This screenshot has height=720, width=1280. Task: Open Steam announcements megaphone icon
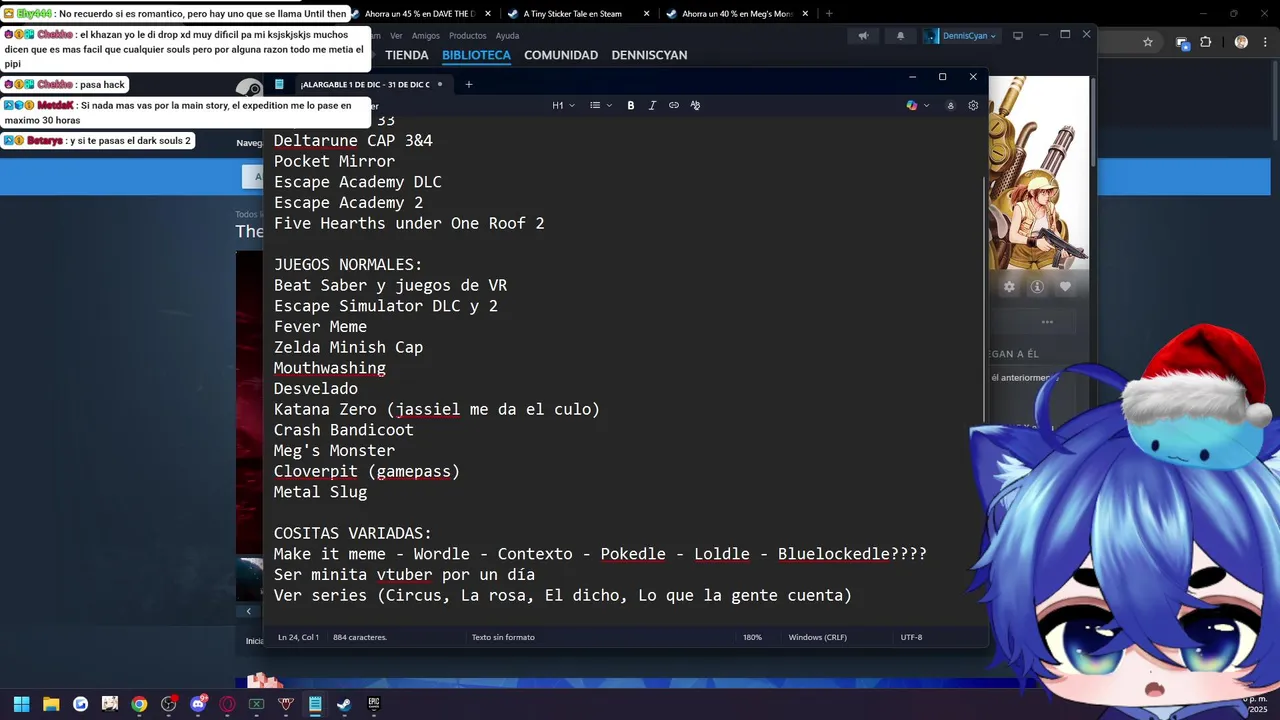[x=863, y=35]
